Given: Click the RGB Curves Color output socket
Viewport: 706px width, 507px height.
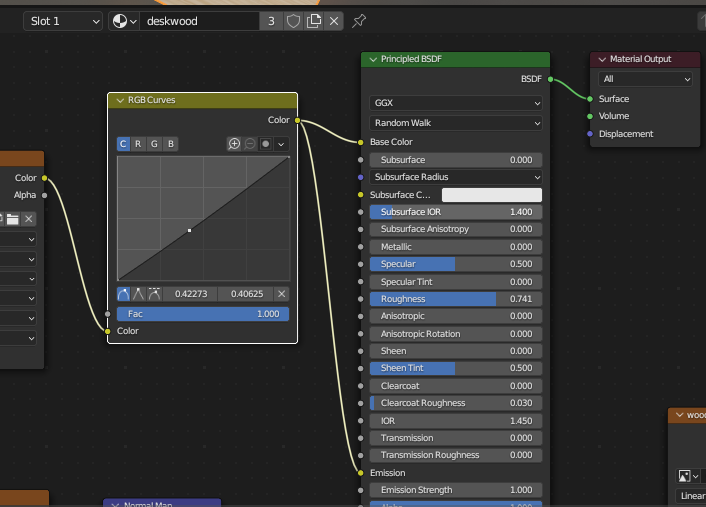Looking at the screenshot, I should point(297,120).
